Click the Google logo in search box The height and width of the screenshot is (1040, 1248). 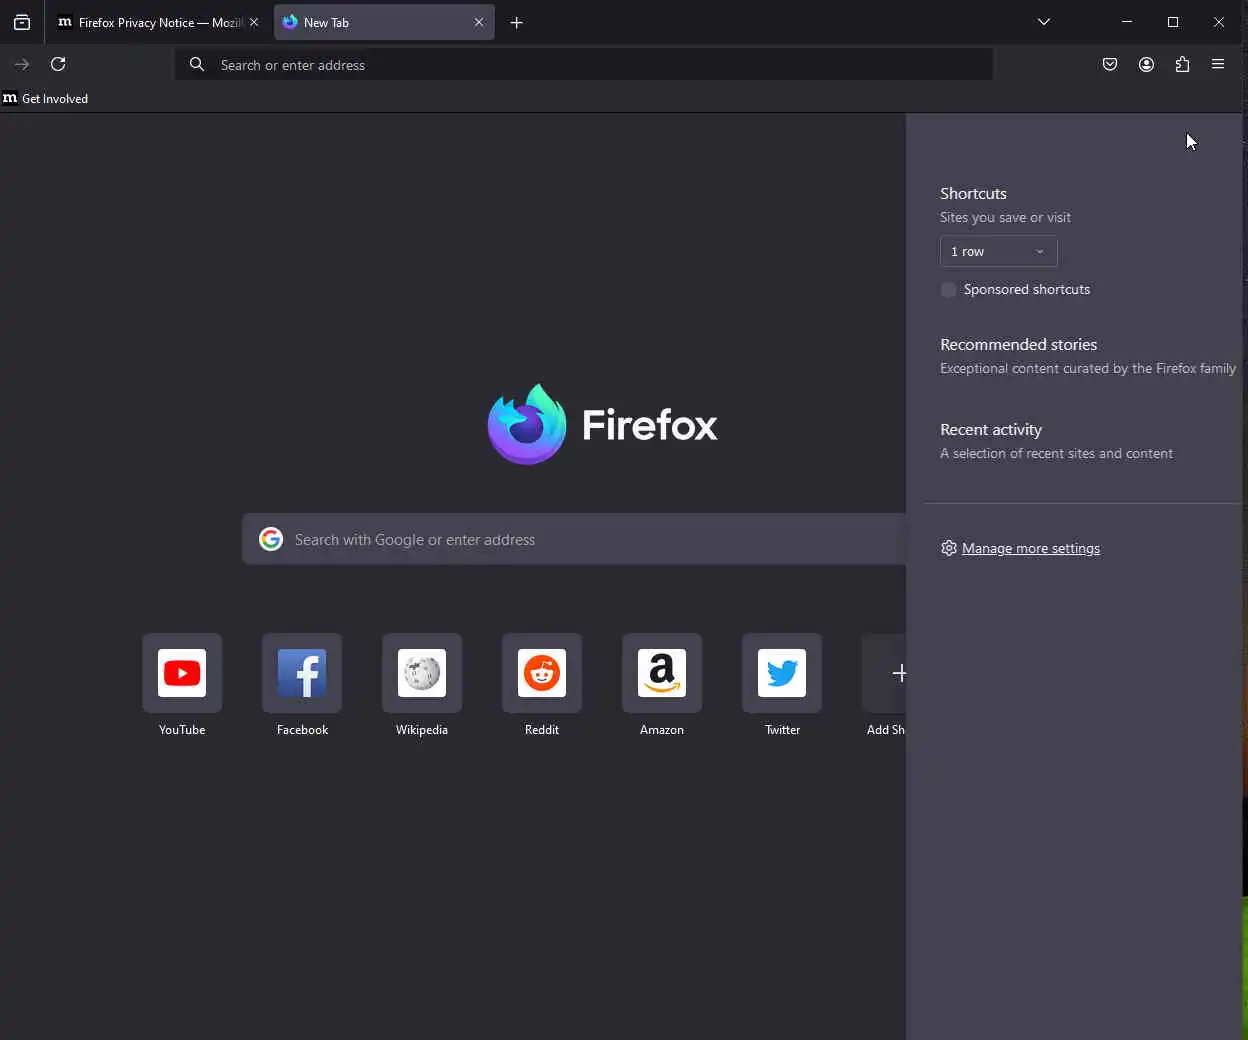271,539
